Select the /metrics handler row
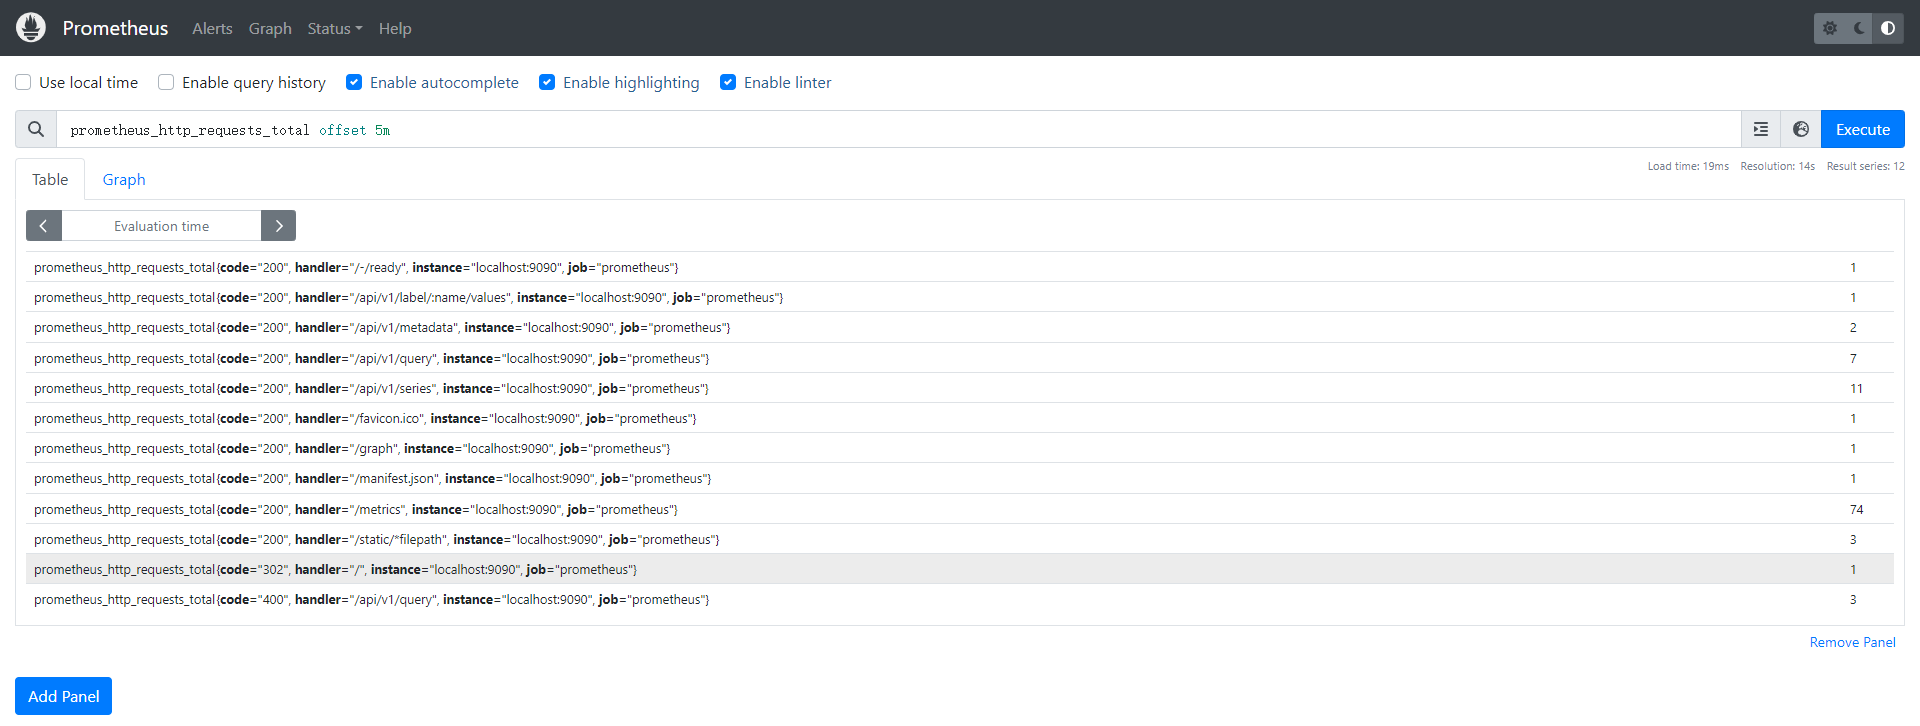Image resolution: width=1920 pixels, height=726 pixels. (960, 509)
